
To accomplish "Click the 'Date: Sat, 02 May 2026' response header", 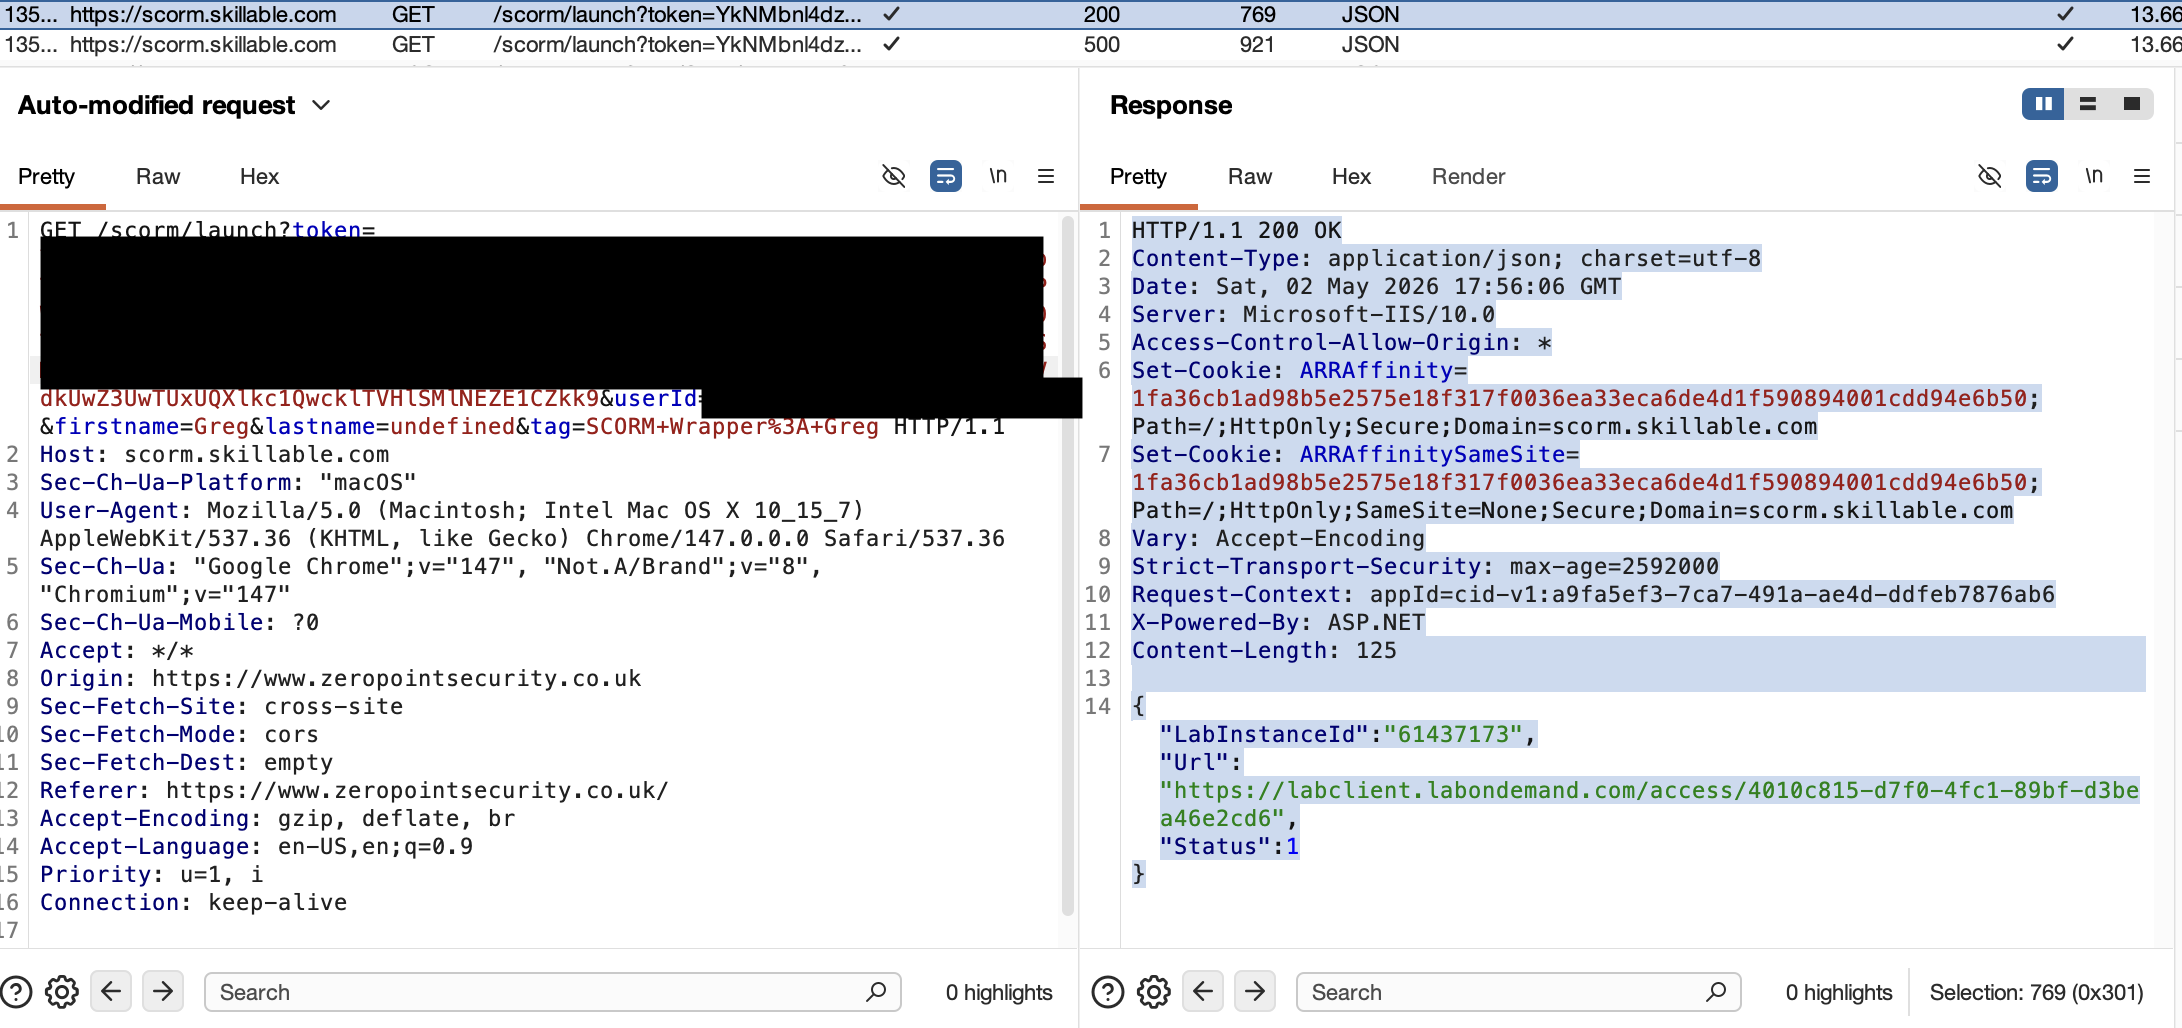I will click(1376, 286).
